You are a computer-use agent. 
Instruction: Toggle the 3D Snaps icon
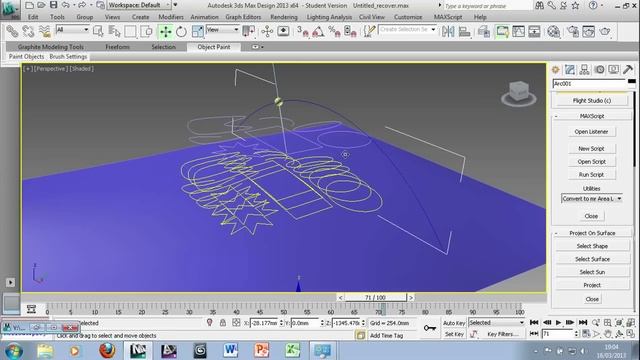click(x=302, y=31)
